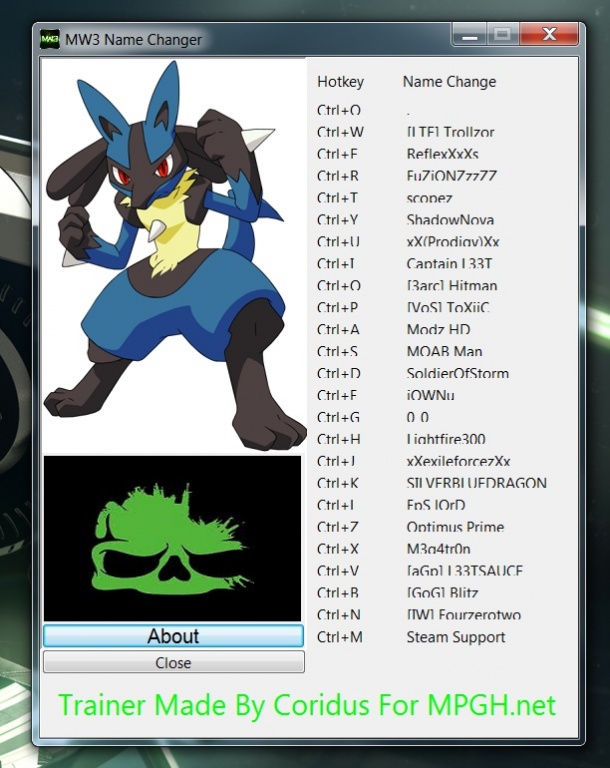Select the '[LTE] Trollzor' name entry
Image resolution: width=610 pixels, height=768 pixels.
click(450, 132)
